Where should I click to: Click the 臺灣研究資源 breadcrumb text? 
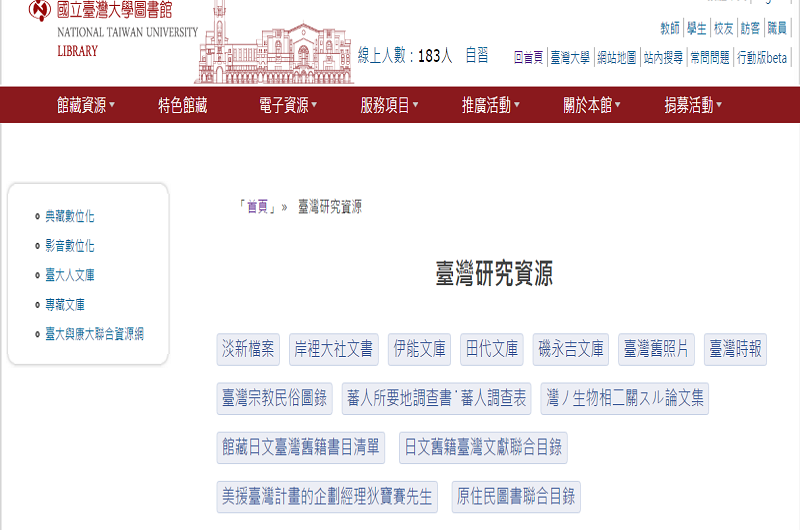[x=330, y=207]
